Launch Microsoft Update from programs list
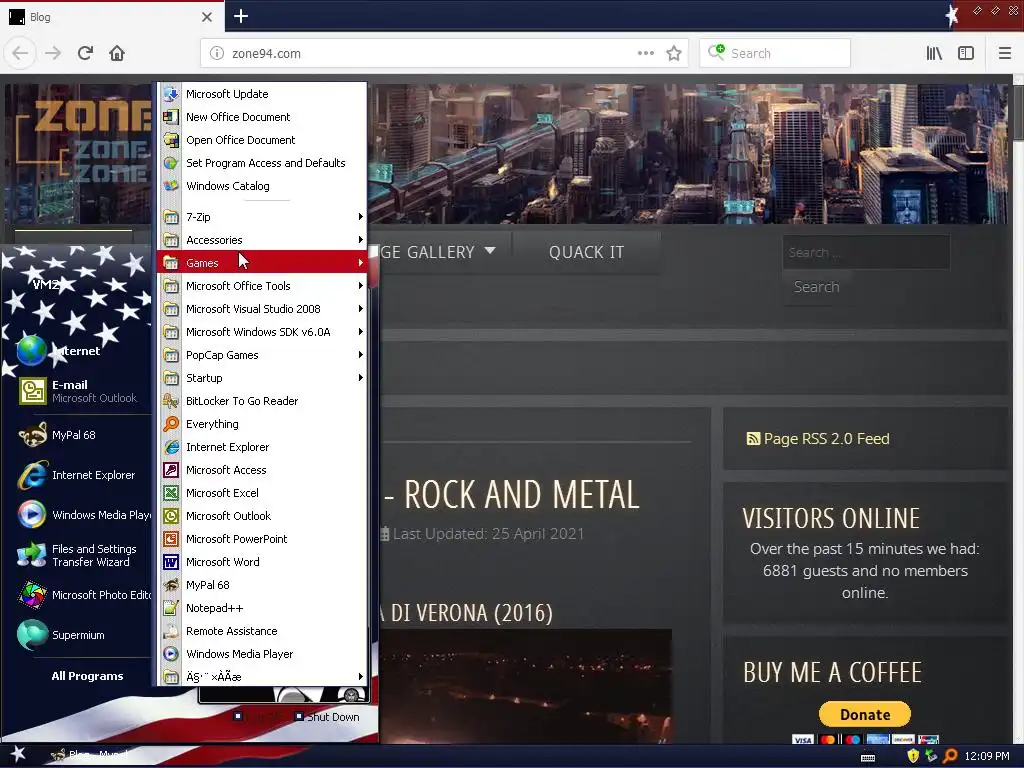Image resolution: width=1024 pixels, height=768 pixels. (261, 94)
